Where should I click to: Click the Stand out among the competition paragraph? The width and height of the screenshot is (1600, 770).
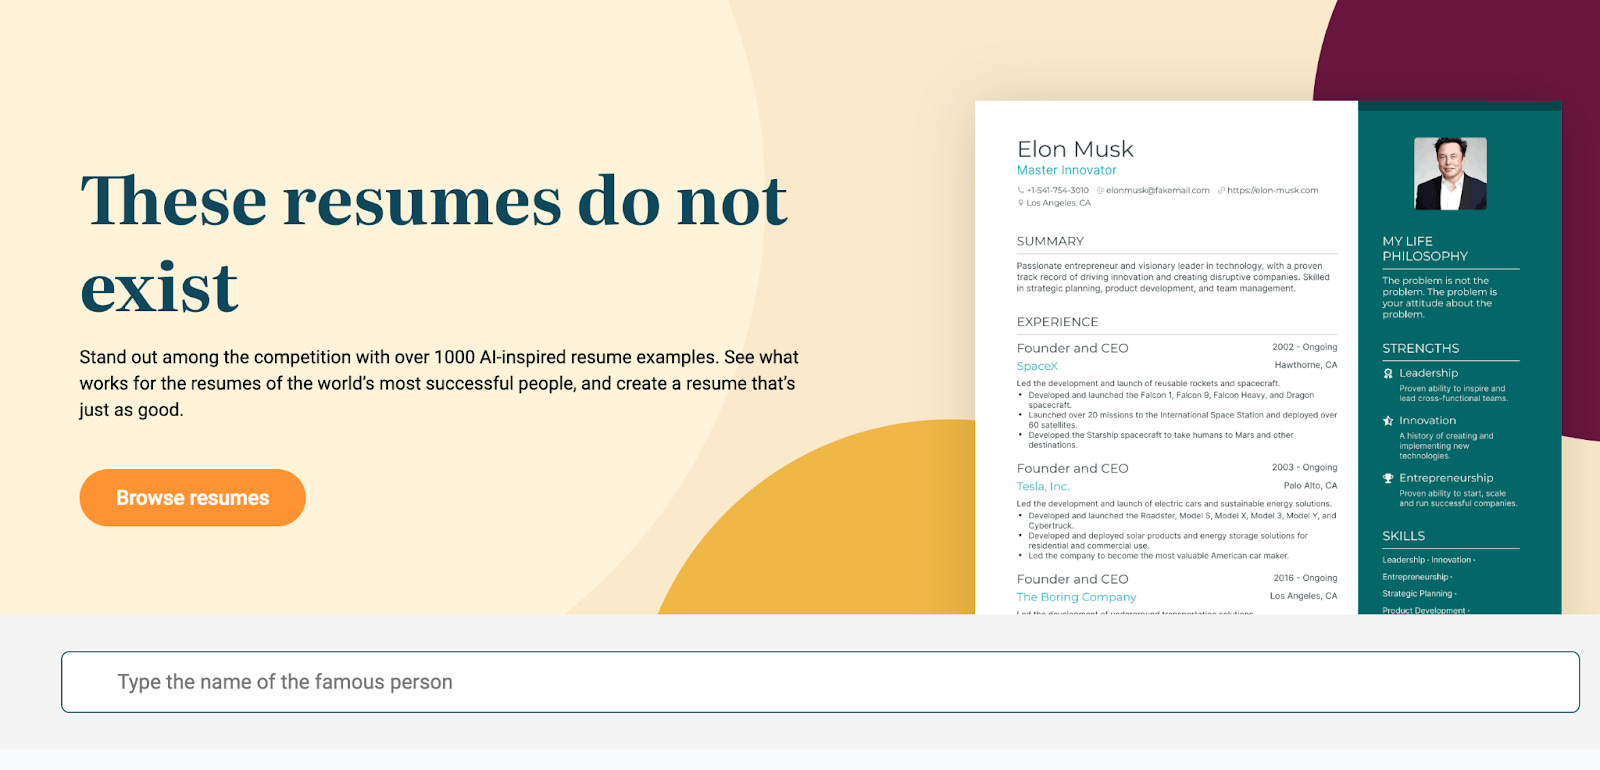(439, 383)
